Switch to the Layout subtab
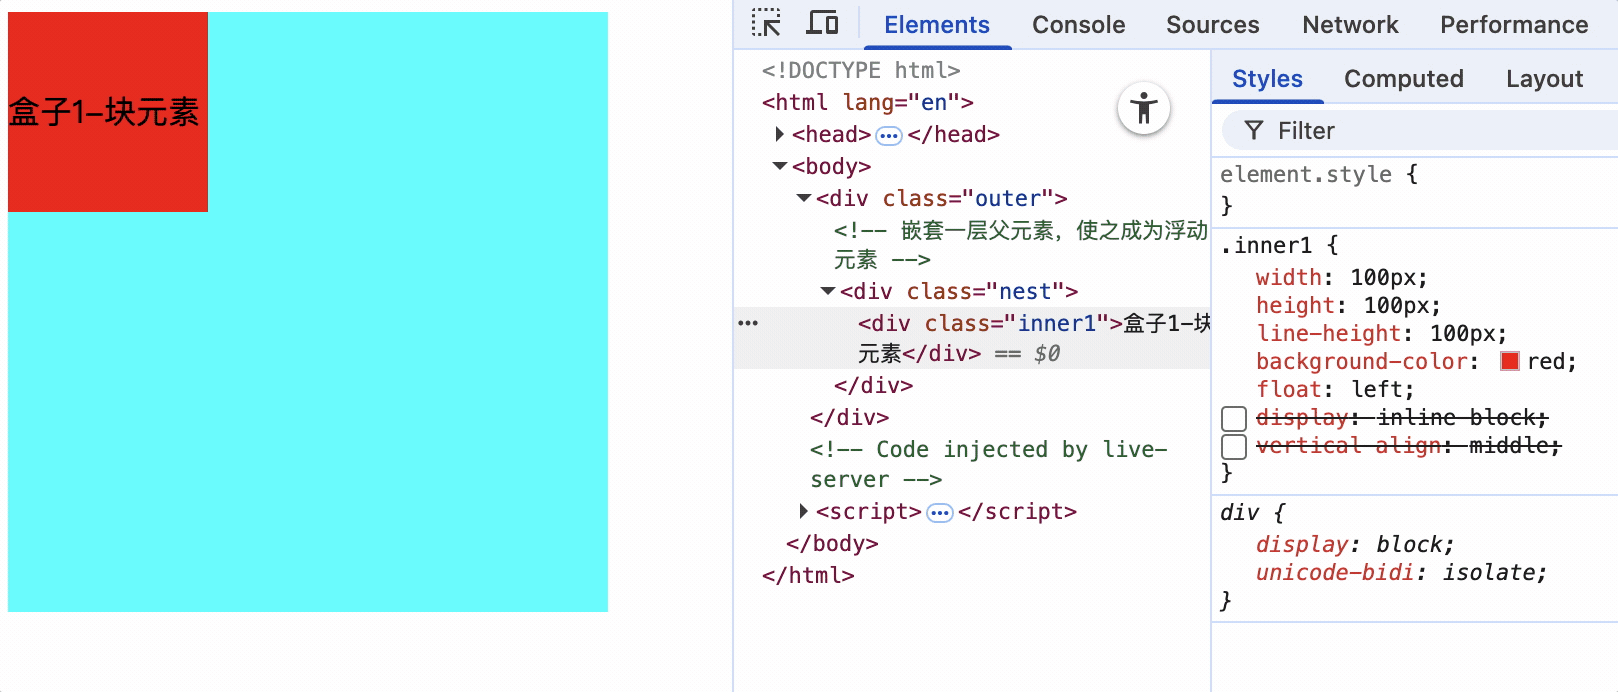The image size is (1618, 692). [1544, 79]
